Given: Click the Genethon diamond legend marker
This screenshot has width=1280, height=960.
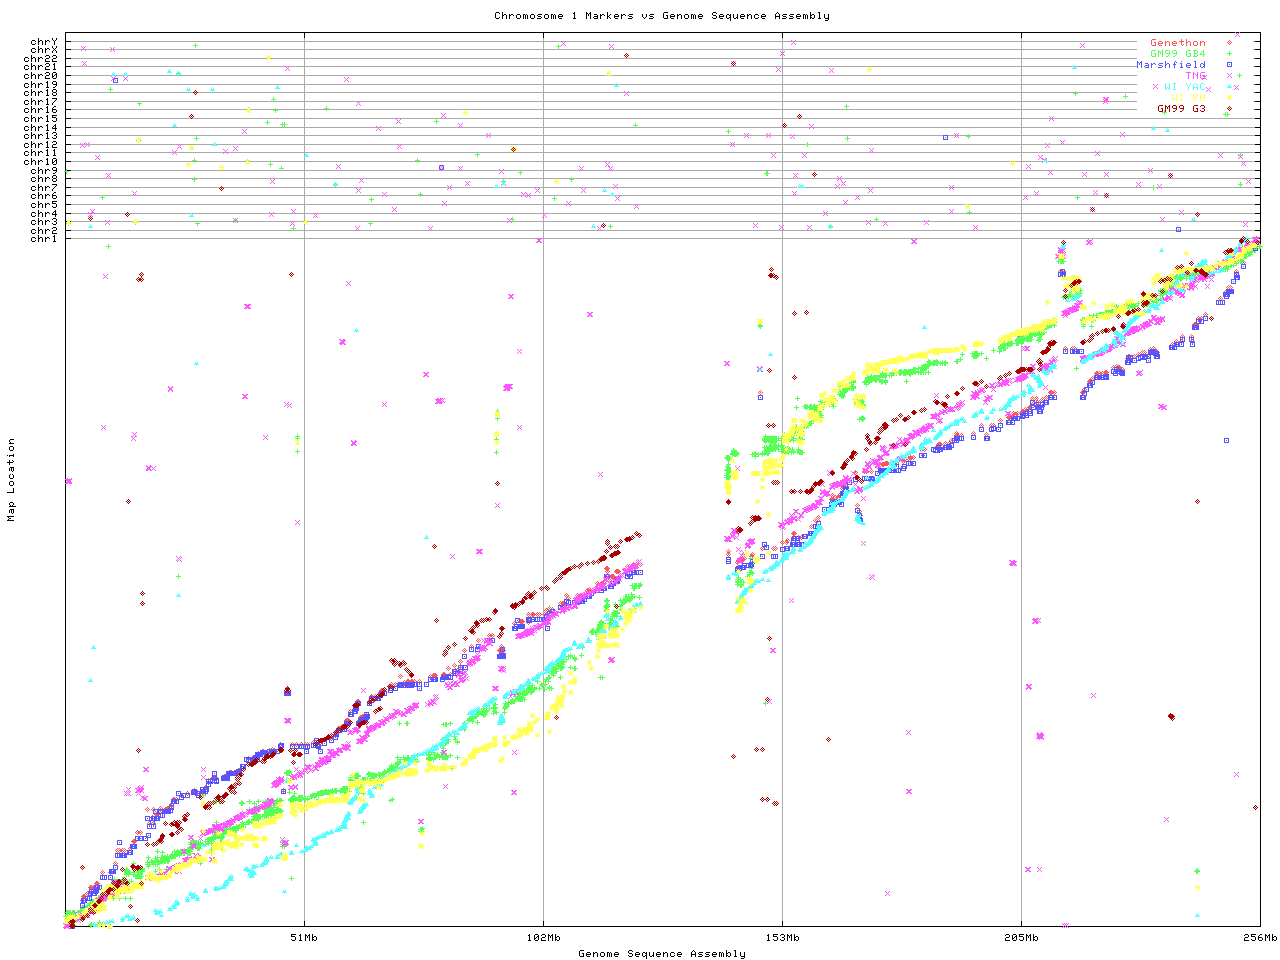Looking at the screenshot, I should (1228, 43).
